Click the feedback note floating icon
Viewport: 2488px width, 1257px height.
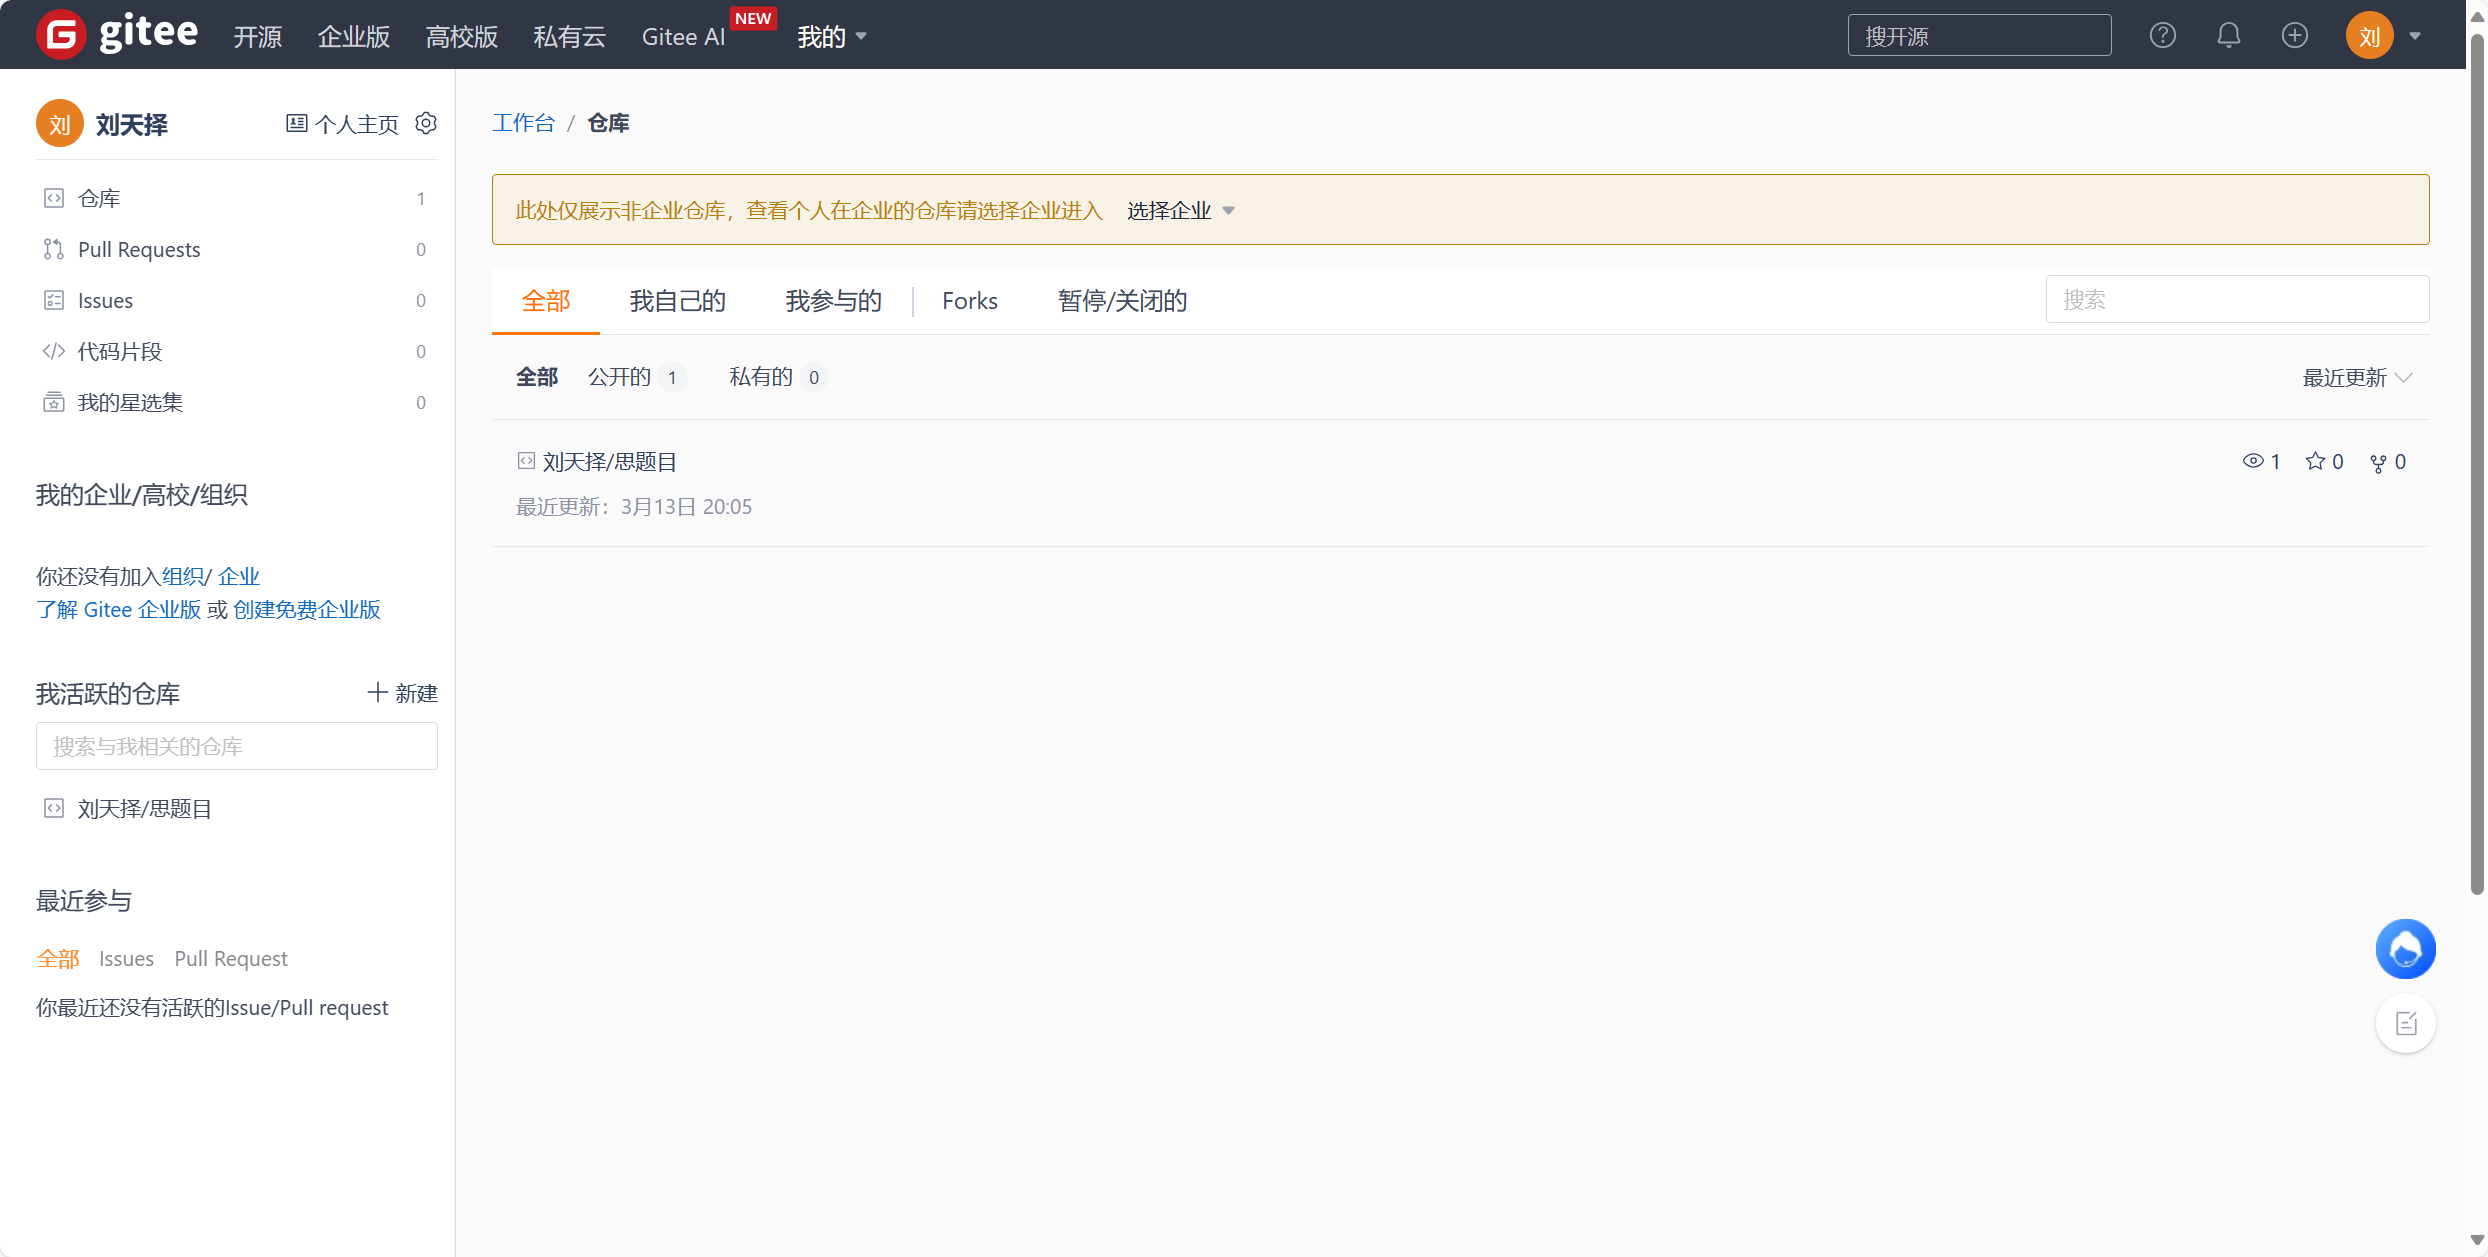(x=2405, y=1023)
